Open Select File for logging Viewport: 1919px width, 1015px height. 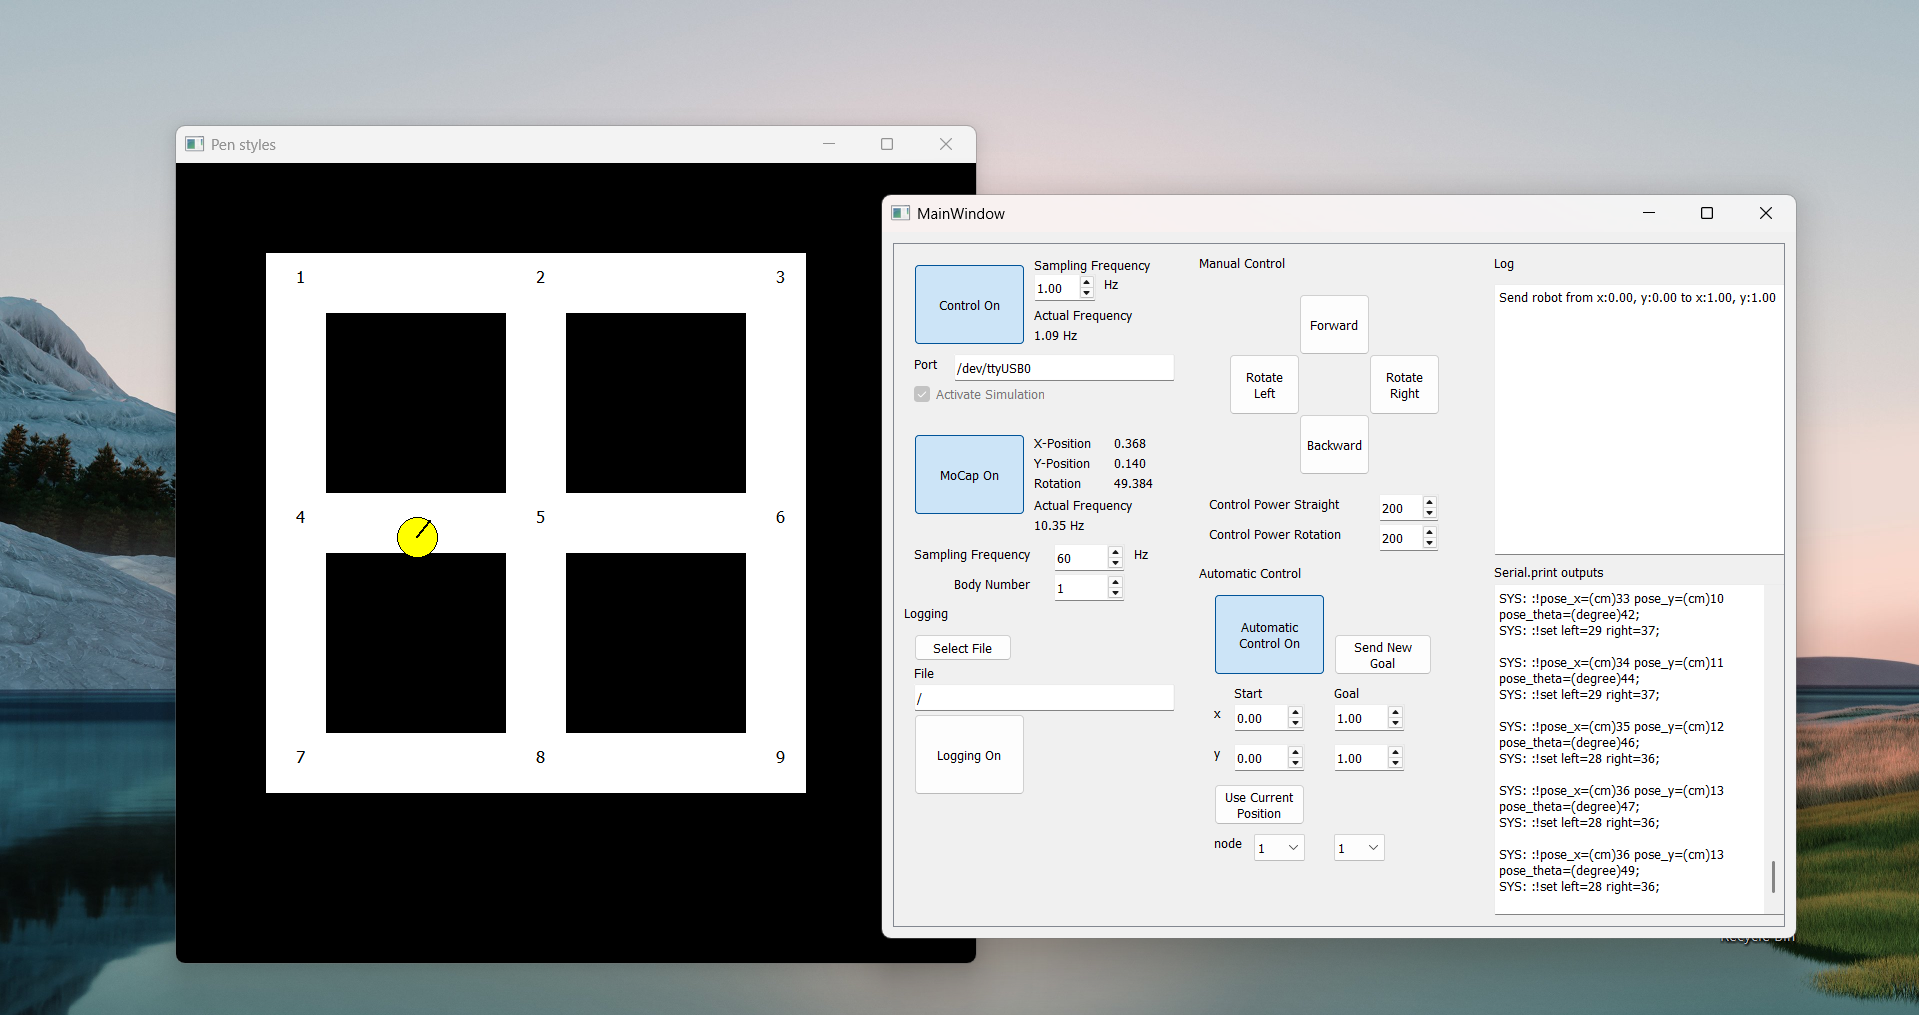click(962, 647)
